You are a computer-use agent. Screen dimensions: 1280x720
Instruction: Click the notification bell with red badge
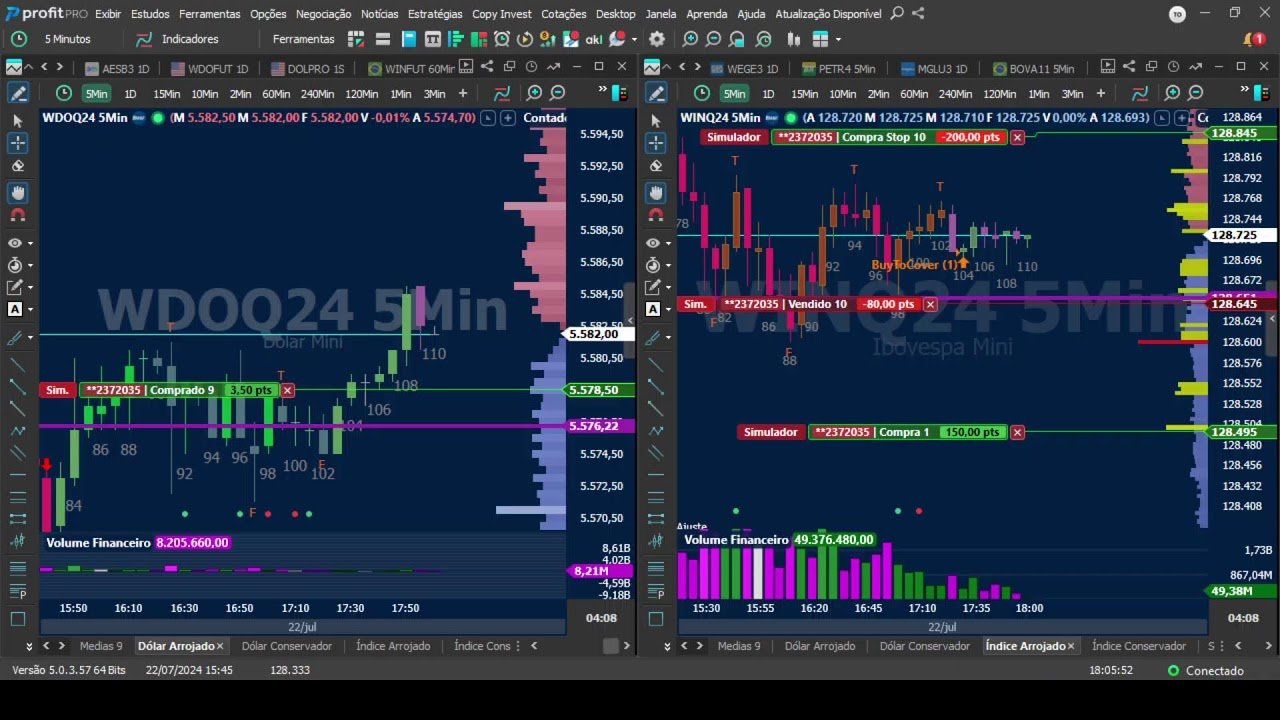click(x=1253, y=39)
